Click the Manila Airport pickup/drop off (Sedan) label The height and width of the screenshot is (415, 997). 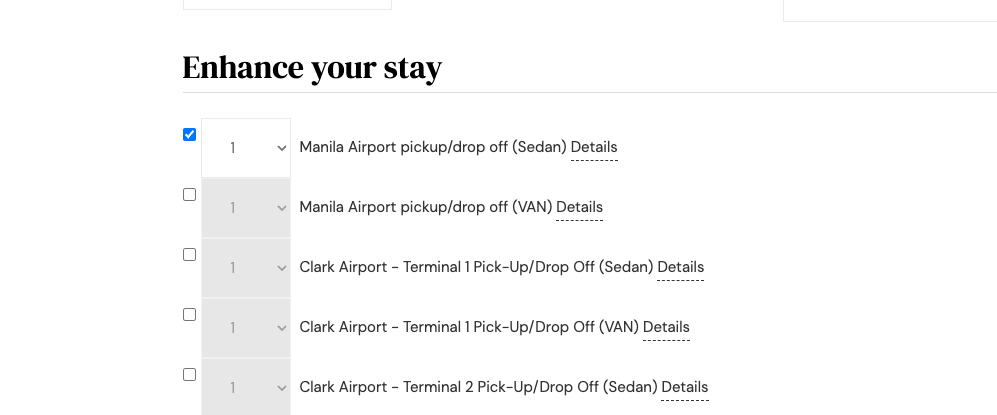click(433, 147)
